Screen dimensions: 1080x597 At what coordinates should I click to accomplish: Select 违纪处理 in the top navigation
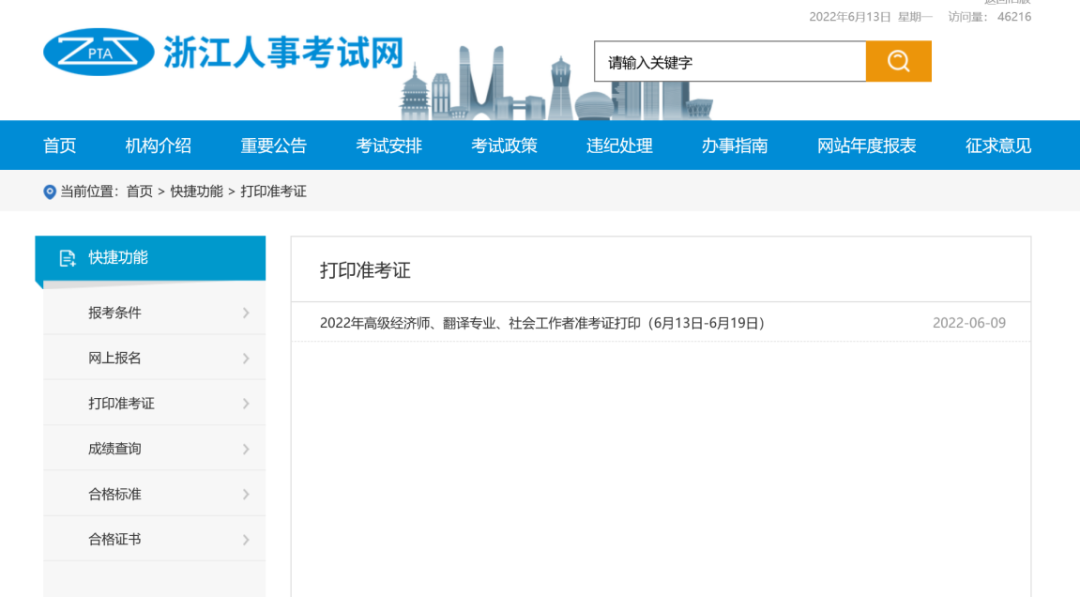click(x=619, y=146)
